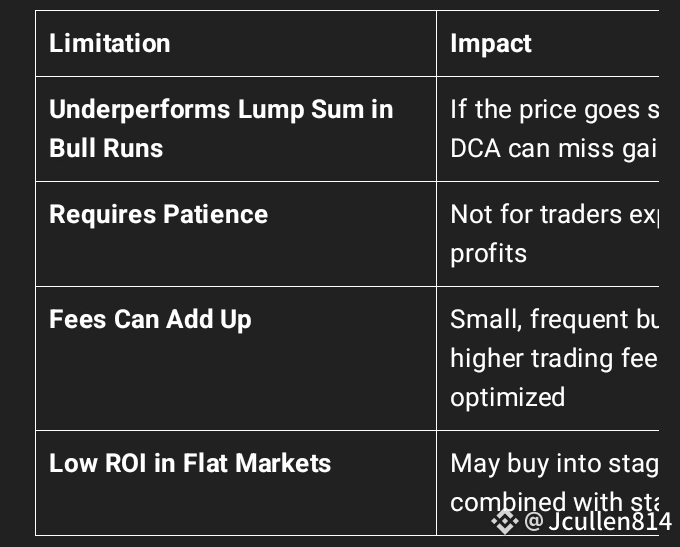Select the Low ROI in Flat Markets cell
Image resolution: width=680 pixels, height=547 pixels.
click(x=235, y=483)
